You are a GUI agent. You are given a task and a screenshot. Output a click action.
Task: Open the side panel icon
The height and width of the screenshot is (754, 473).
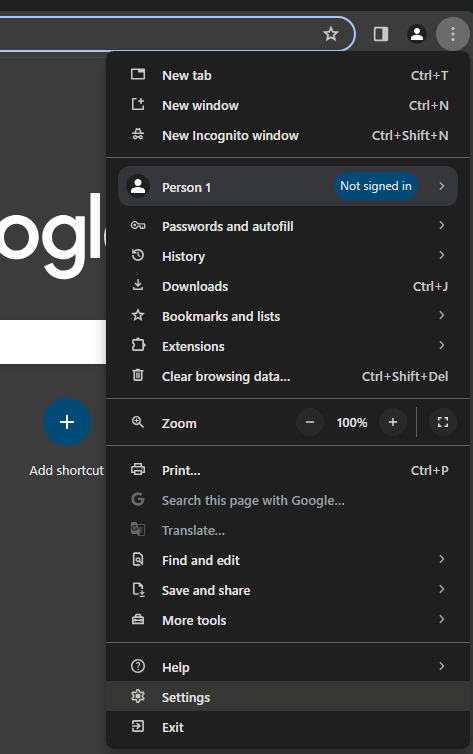[381, 34]
